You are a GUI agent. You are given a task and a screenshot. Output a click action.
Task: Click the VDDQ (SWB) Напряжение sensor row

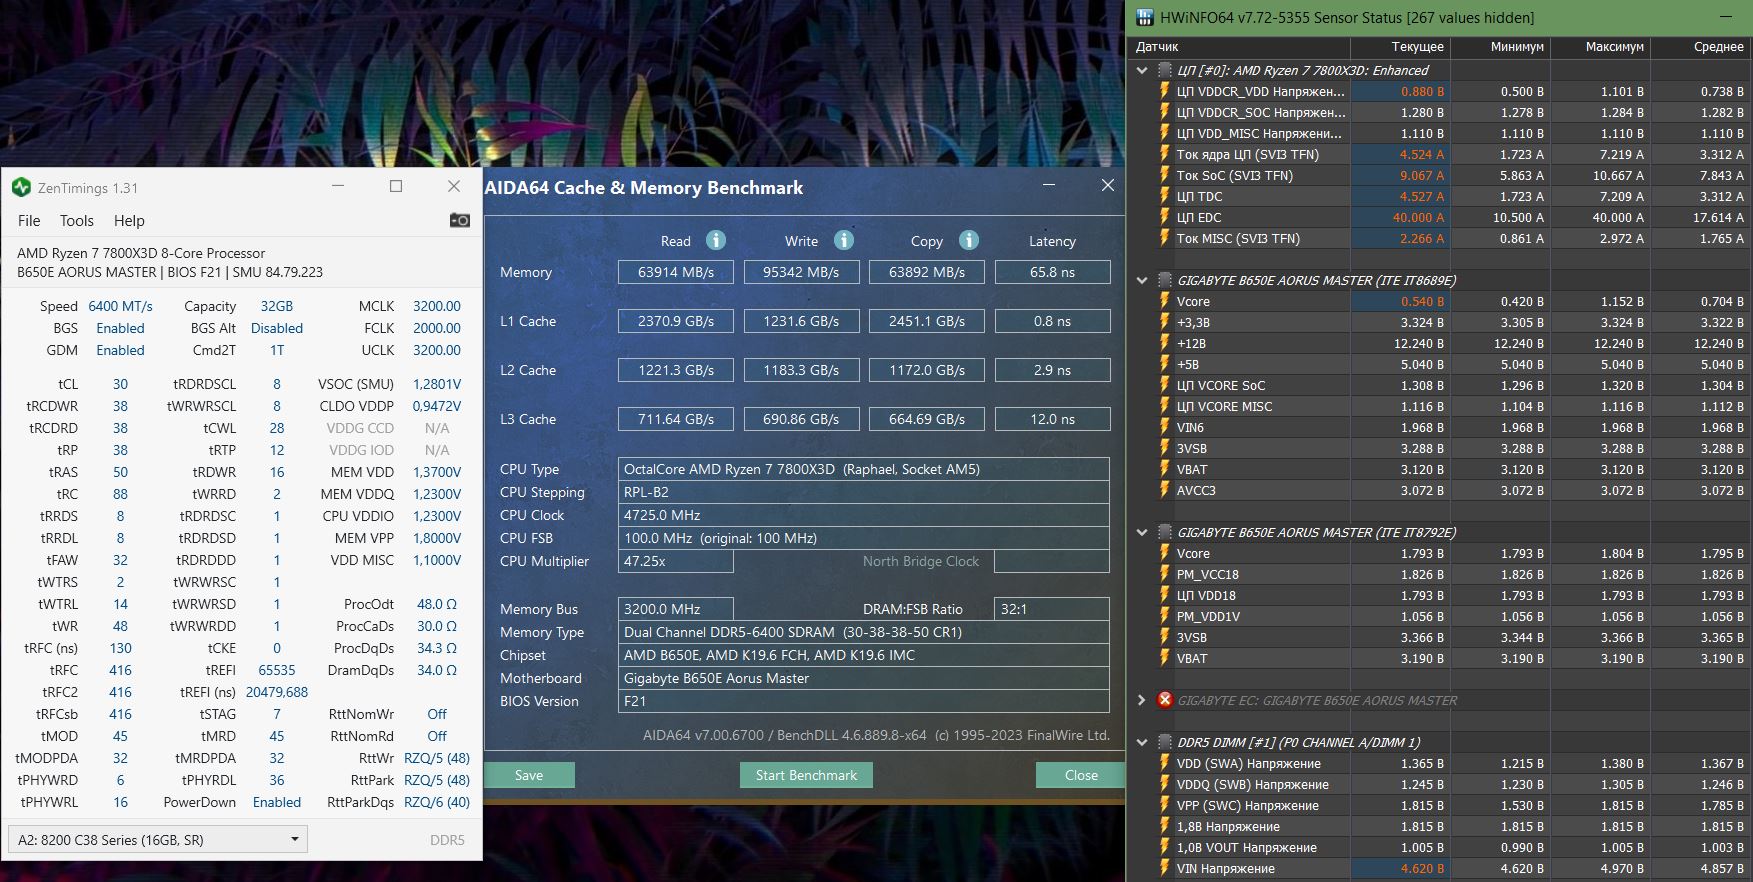point(1440,784)
